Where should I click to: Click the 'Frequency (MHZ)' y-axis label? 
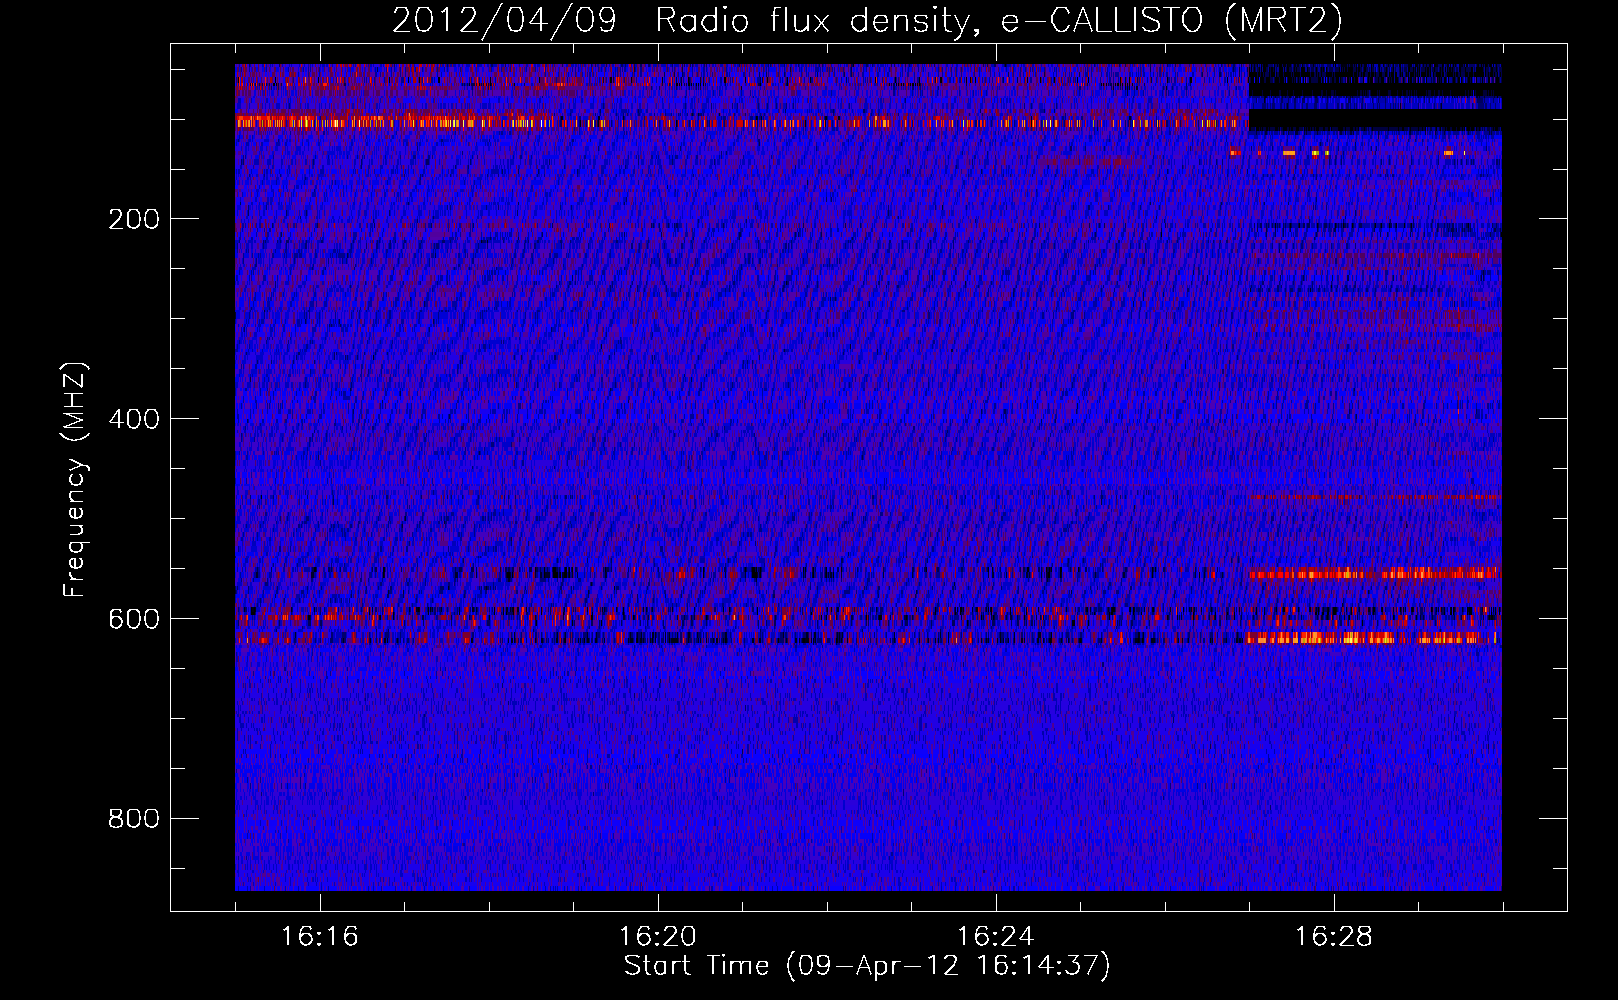pos(75,480)
